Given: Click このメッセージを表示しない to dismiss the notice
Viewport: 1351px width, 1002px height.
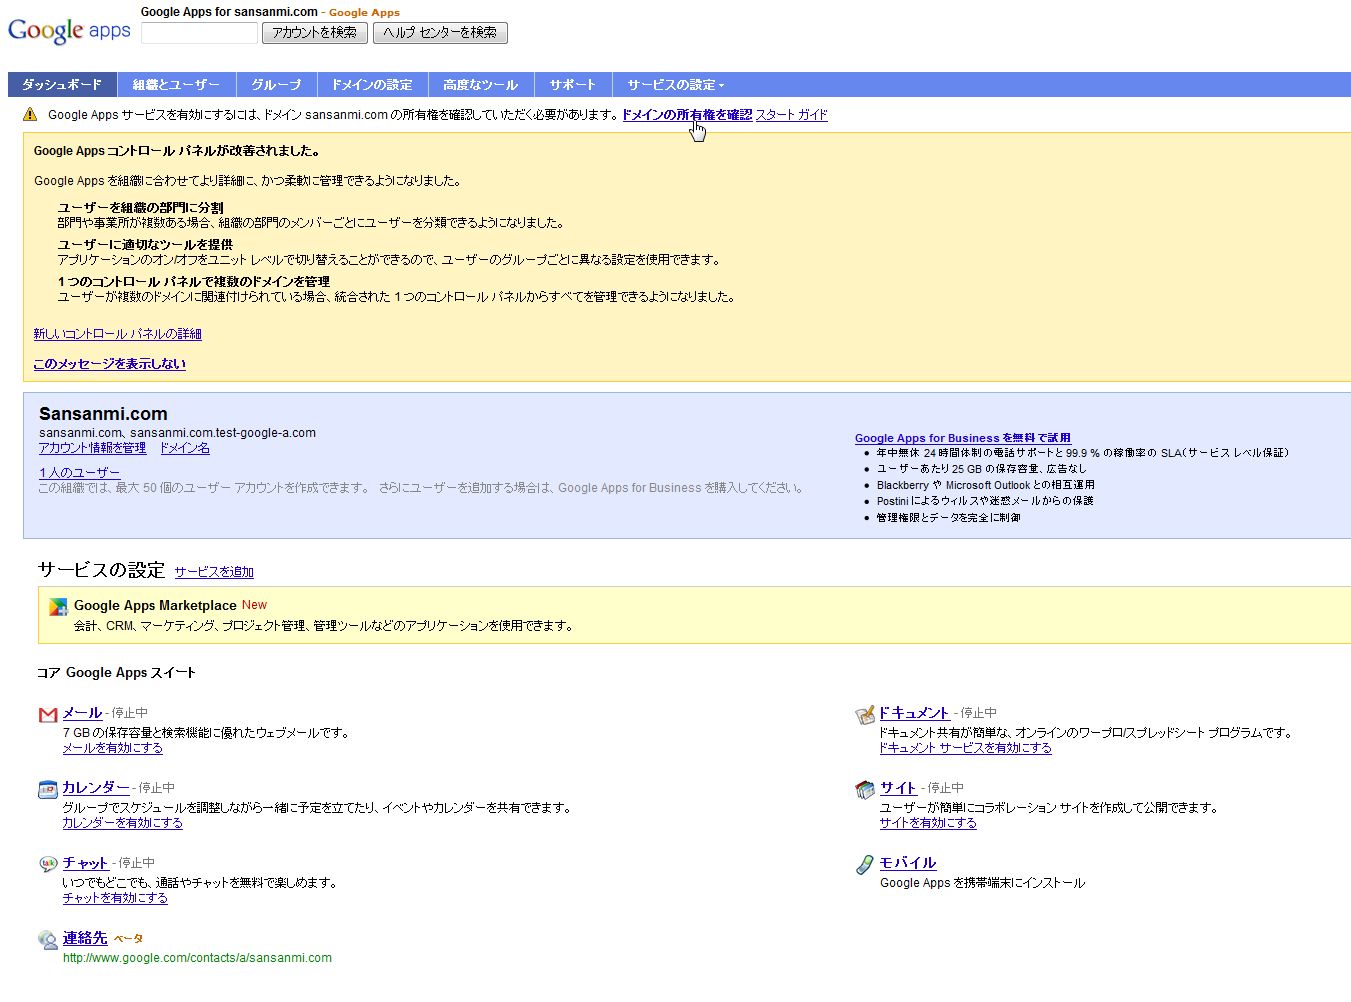Looking at the screenshot, I should (x=110, y=364).
